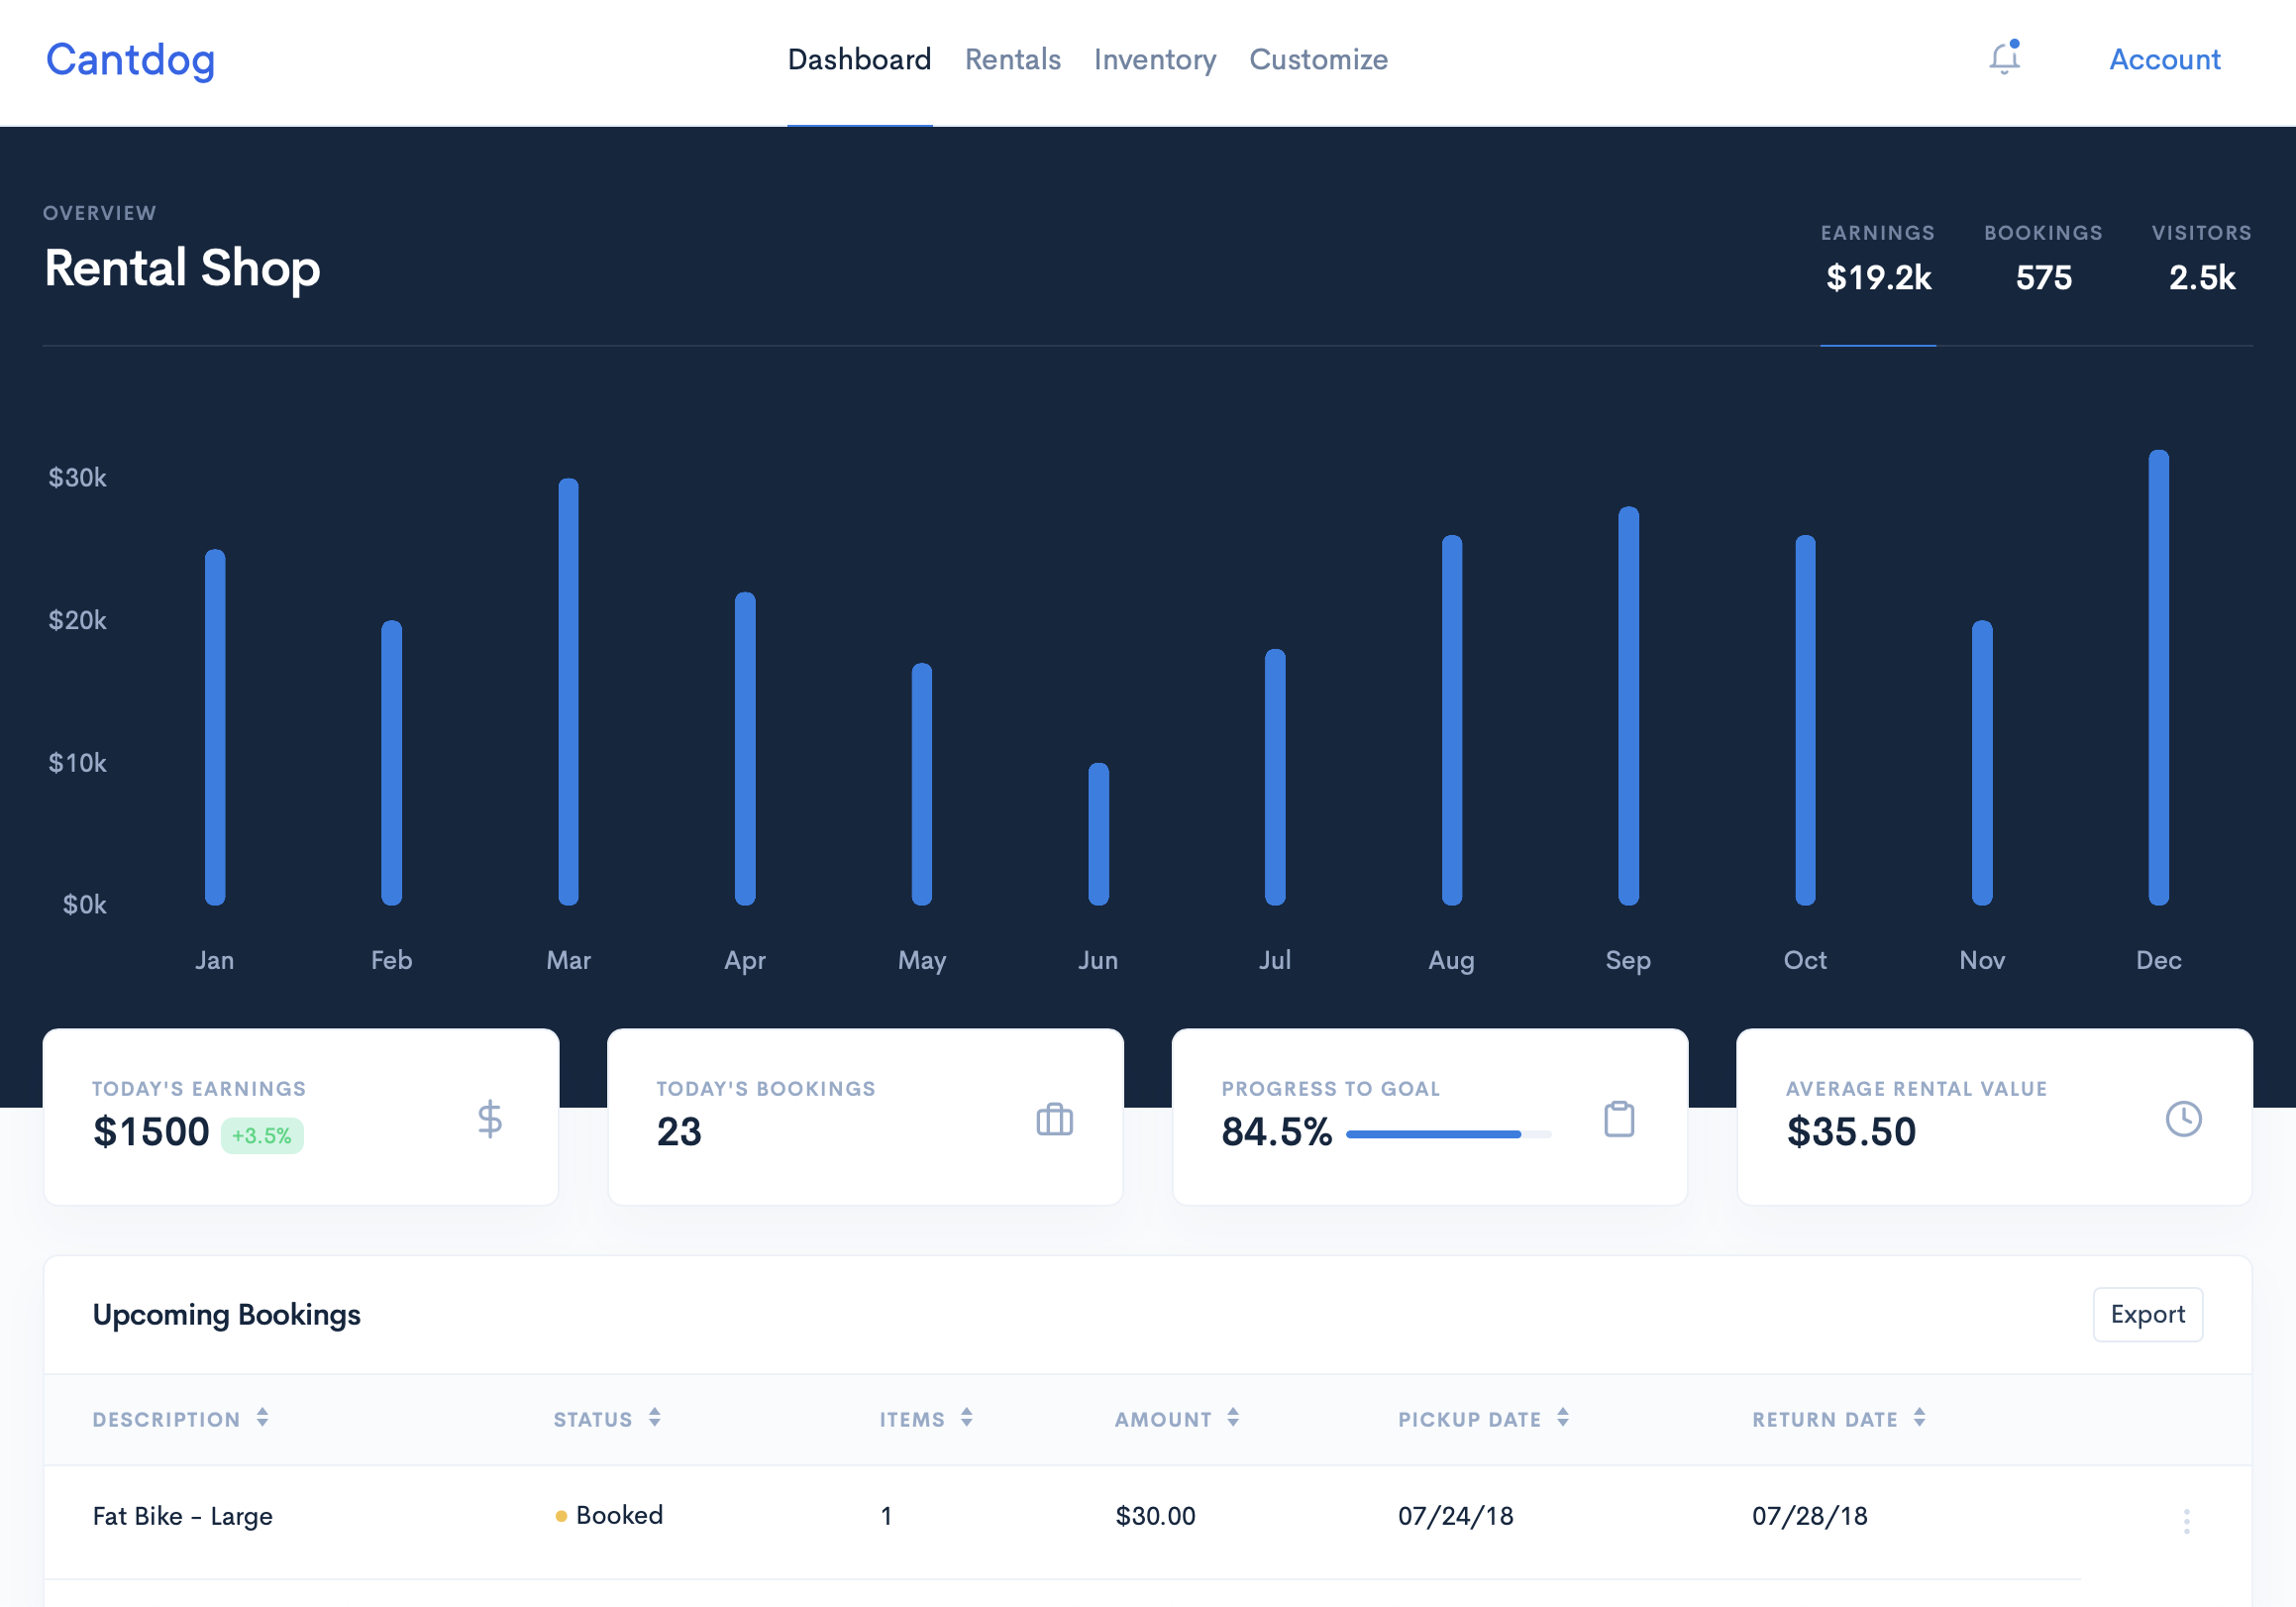Sort bookings by Status column arrows
The width and height of the screenshot is (2296, 1607).
pyautogui.click(x=654, y=1417)
